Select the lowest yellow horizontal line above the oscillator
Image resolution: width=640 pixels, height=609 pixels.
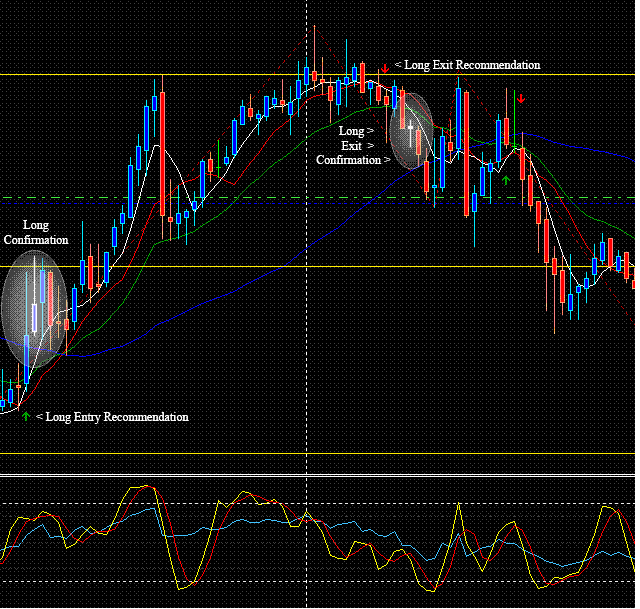318,453
